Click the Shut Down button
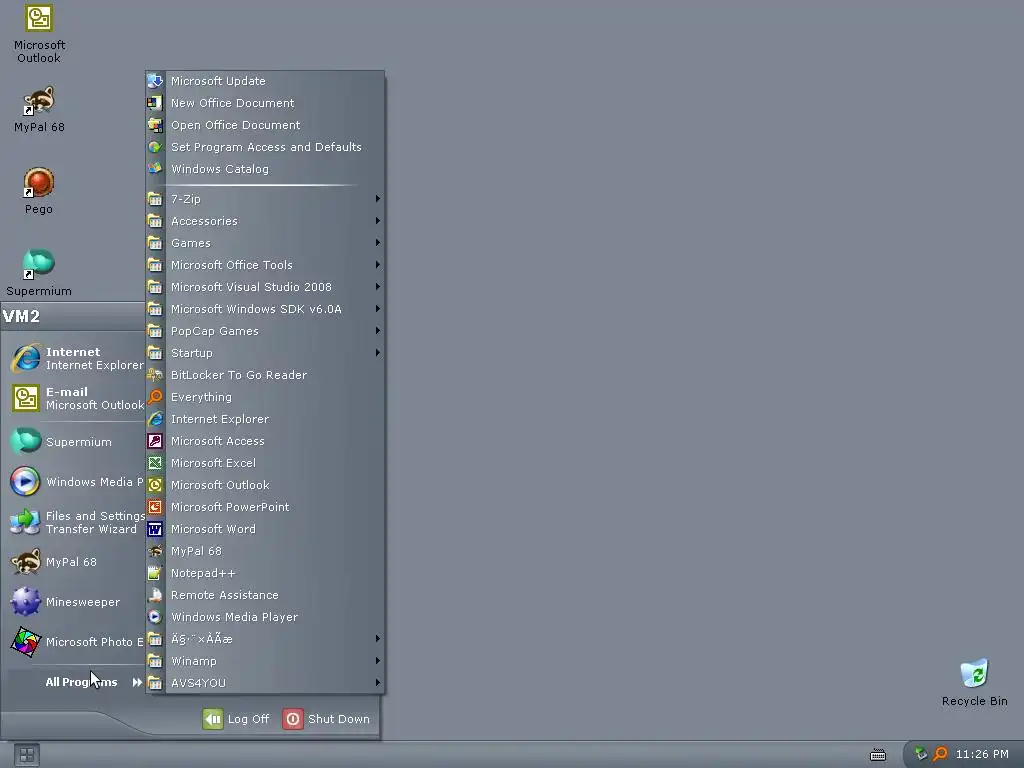The height and width of the screenshot is (768, 1024). point(327,719)
